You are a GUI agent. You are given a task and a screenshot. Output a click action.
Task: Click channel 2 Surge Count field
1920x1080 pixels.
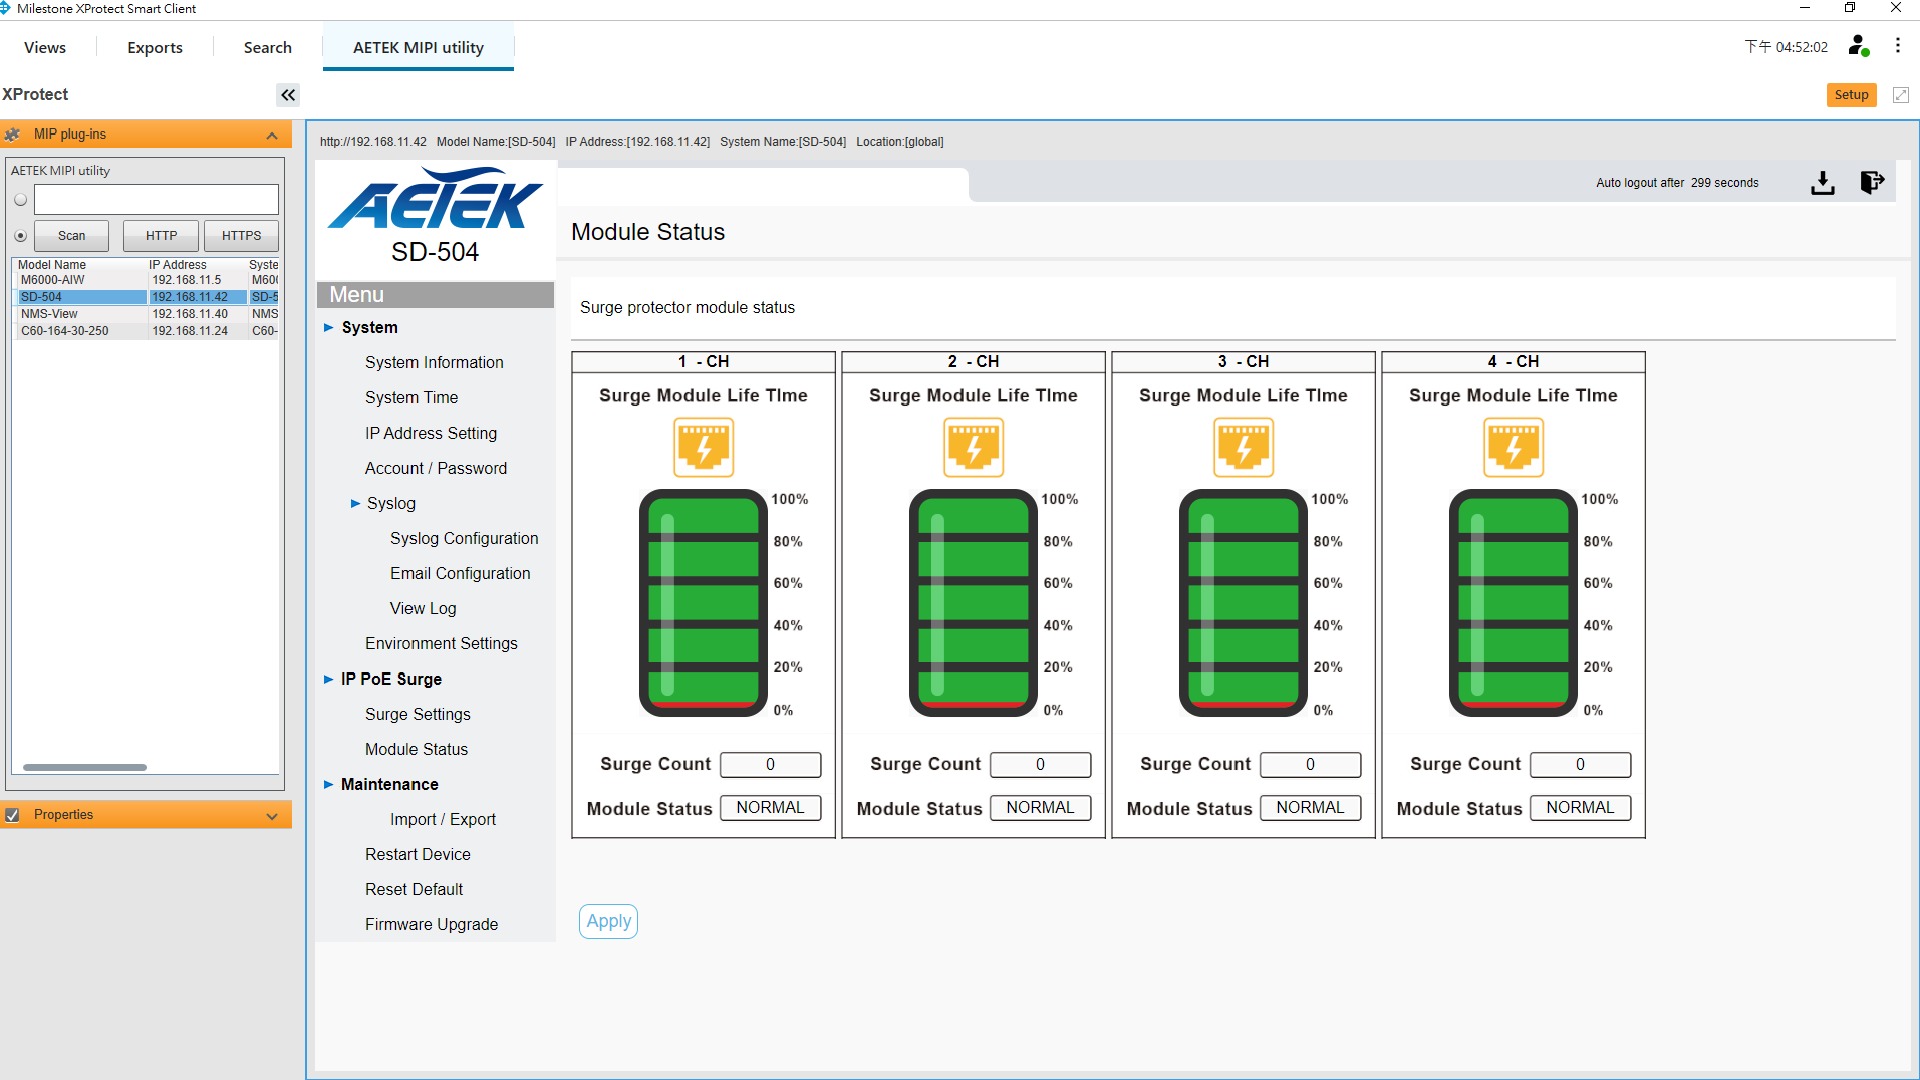(1040, 765)
